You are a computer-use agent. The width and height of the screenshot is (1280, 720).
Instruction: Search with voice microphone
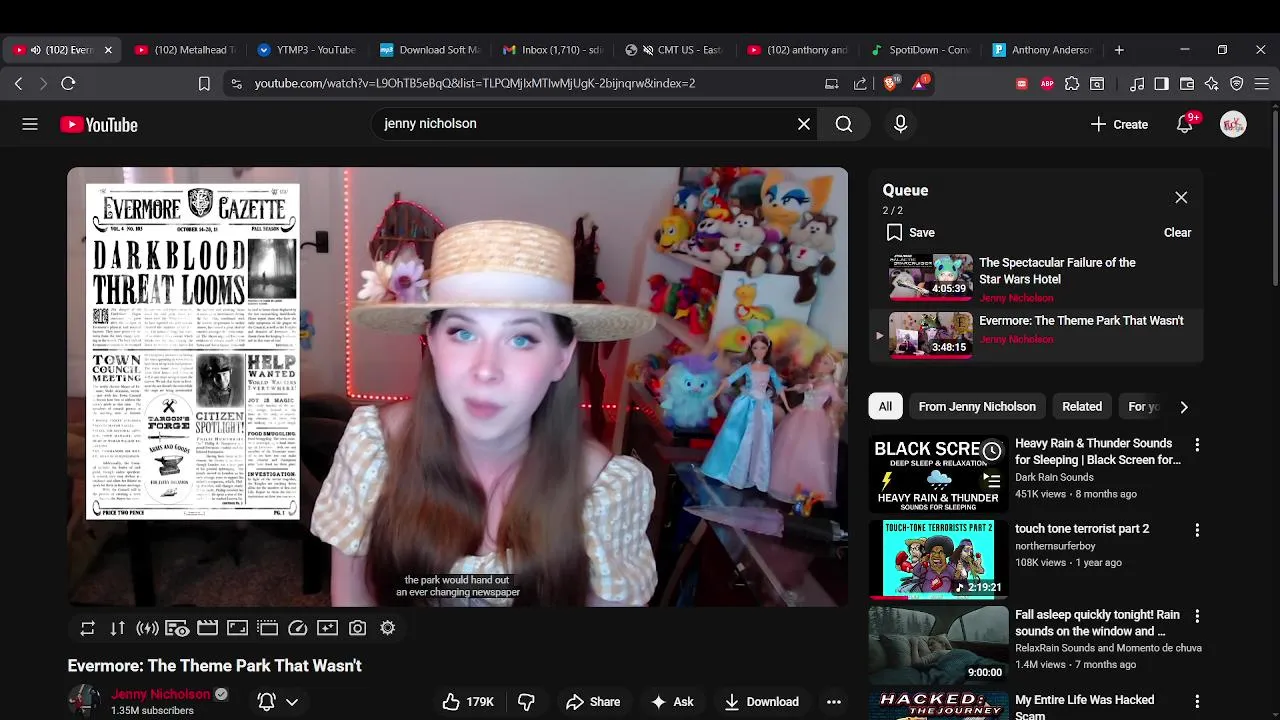pos(900,124)
